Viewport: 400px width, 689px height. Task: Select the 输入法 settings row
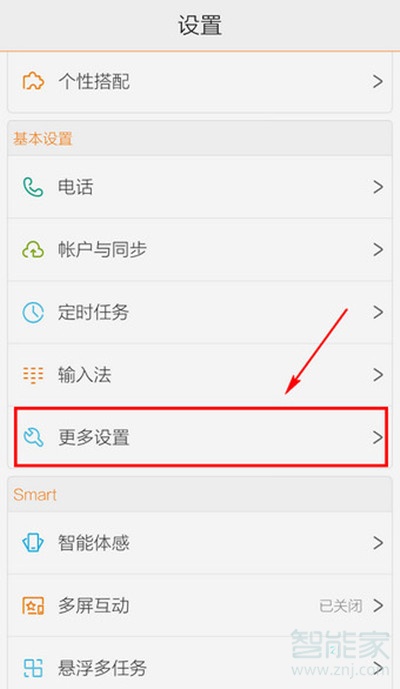click(200, 375)
